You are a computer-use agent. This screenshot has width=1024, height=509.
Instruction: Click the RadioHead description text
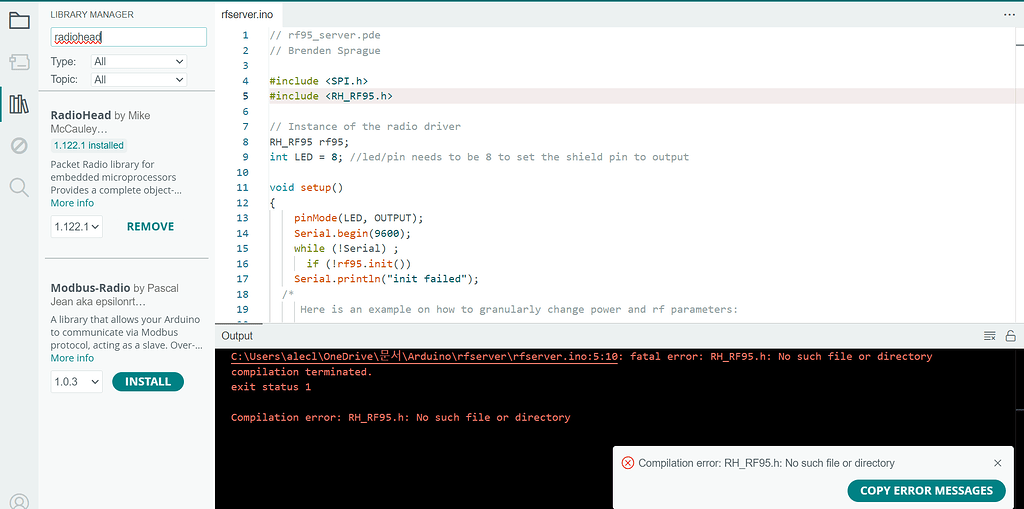click(114, 177)
